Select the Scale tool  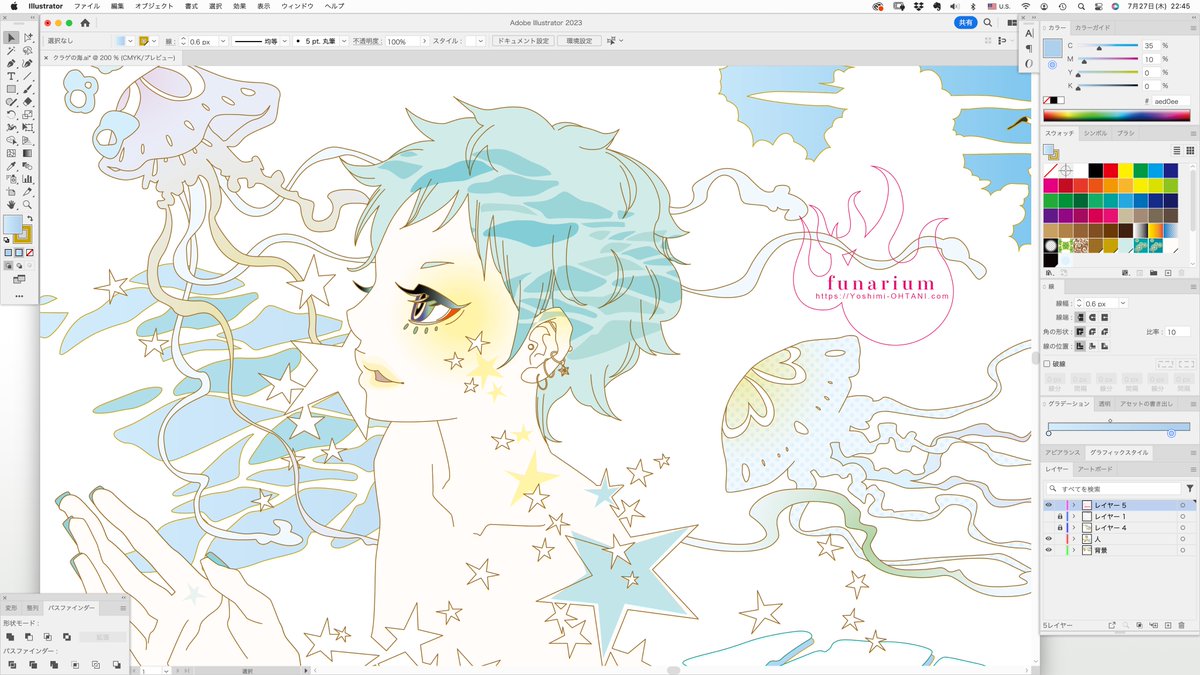(28, 114)
